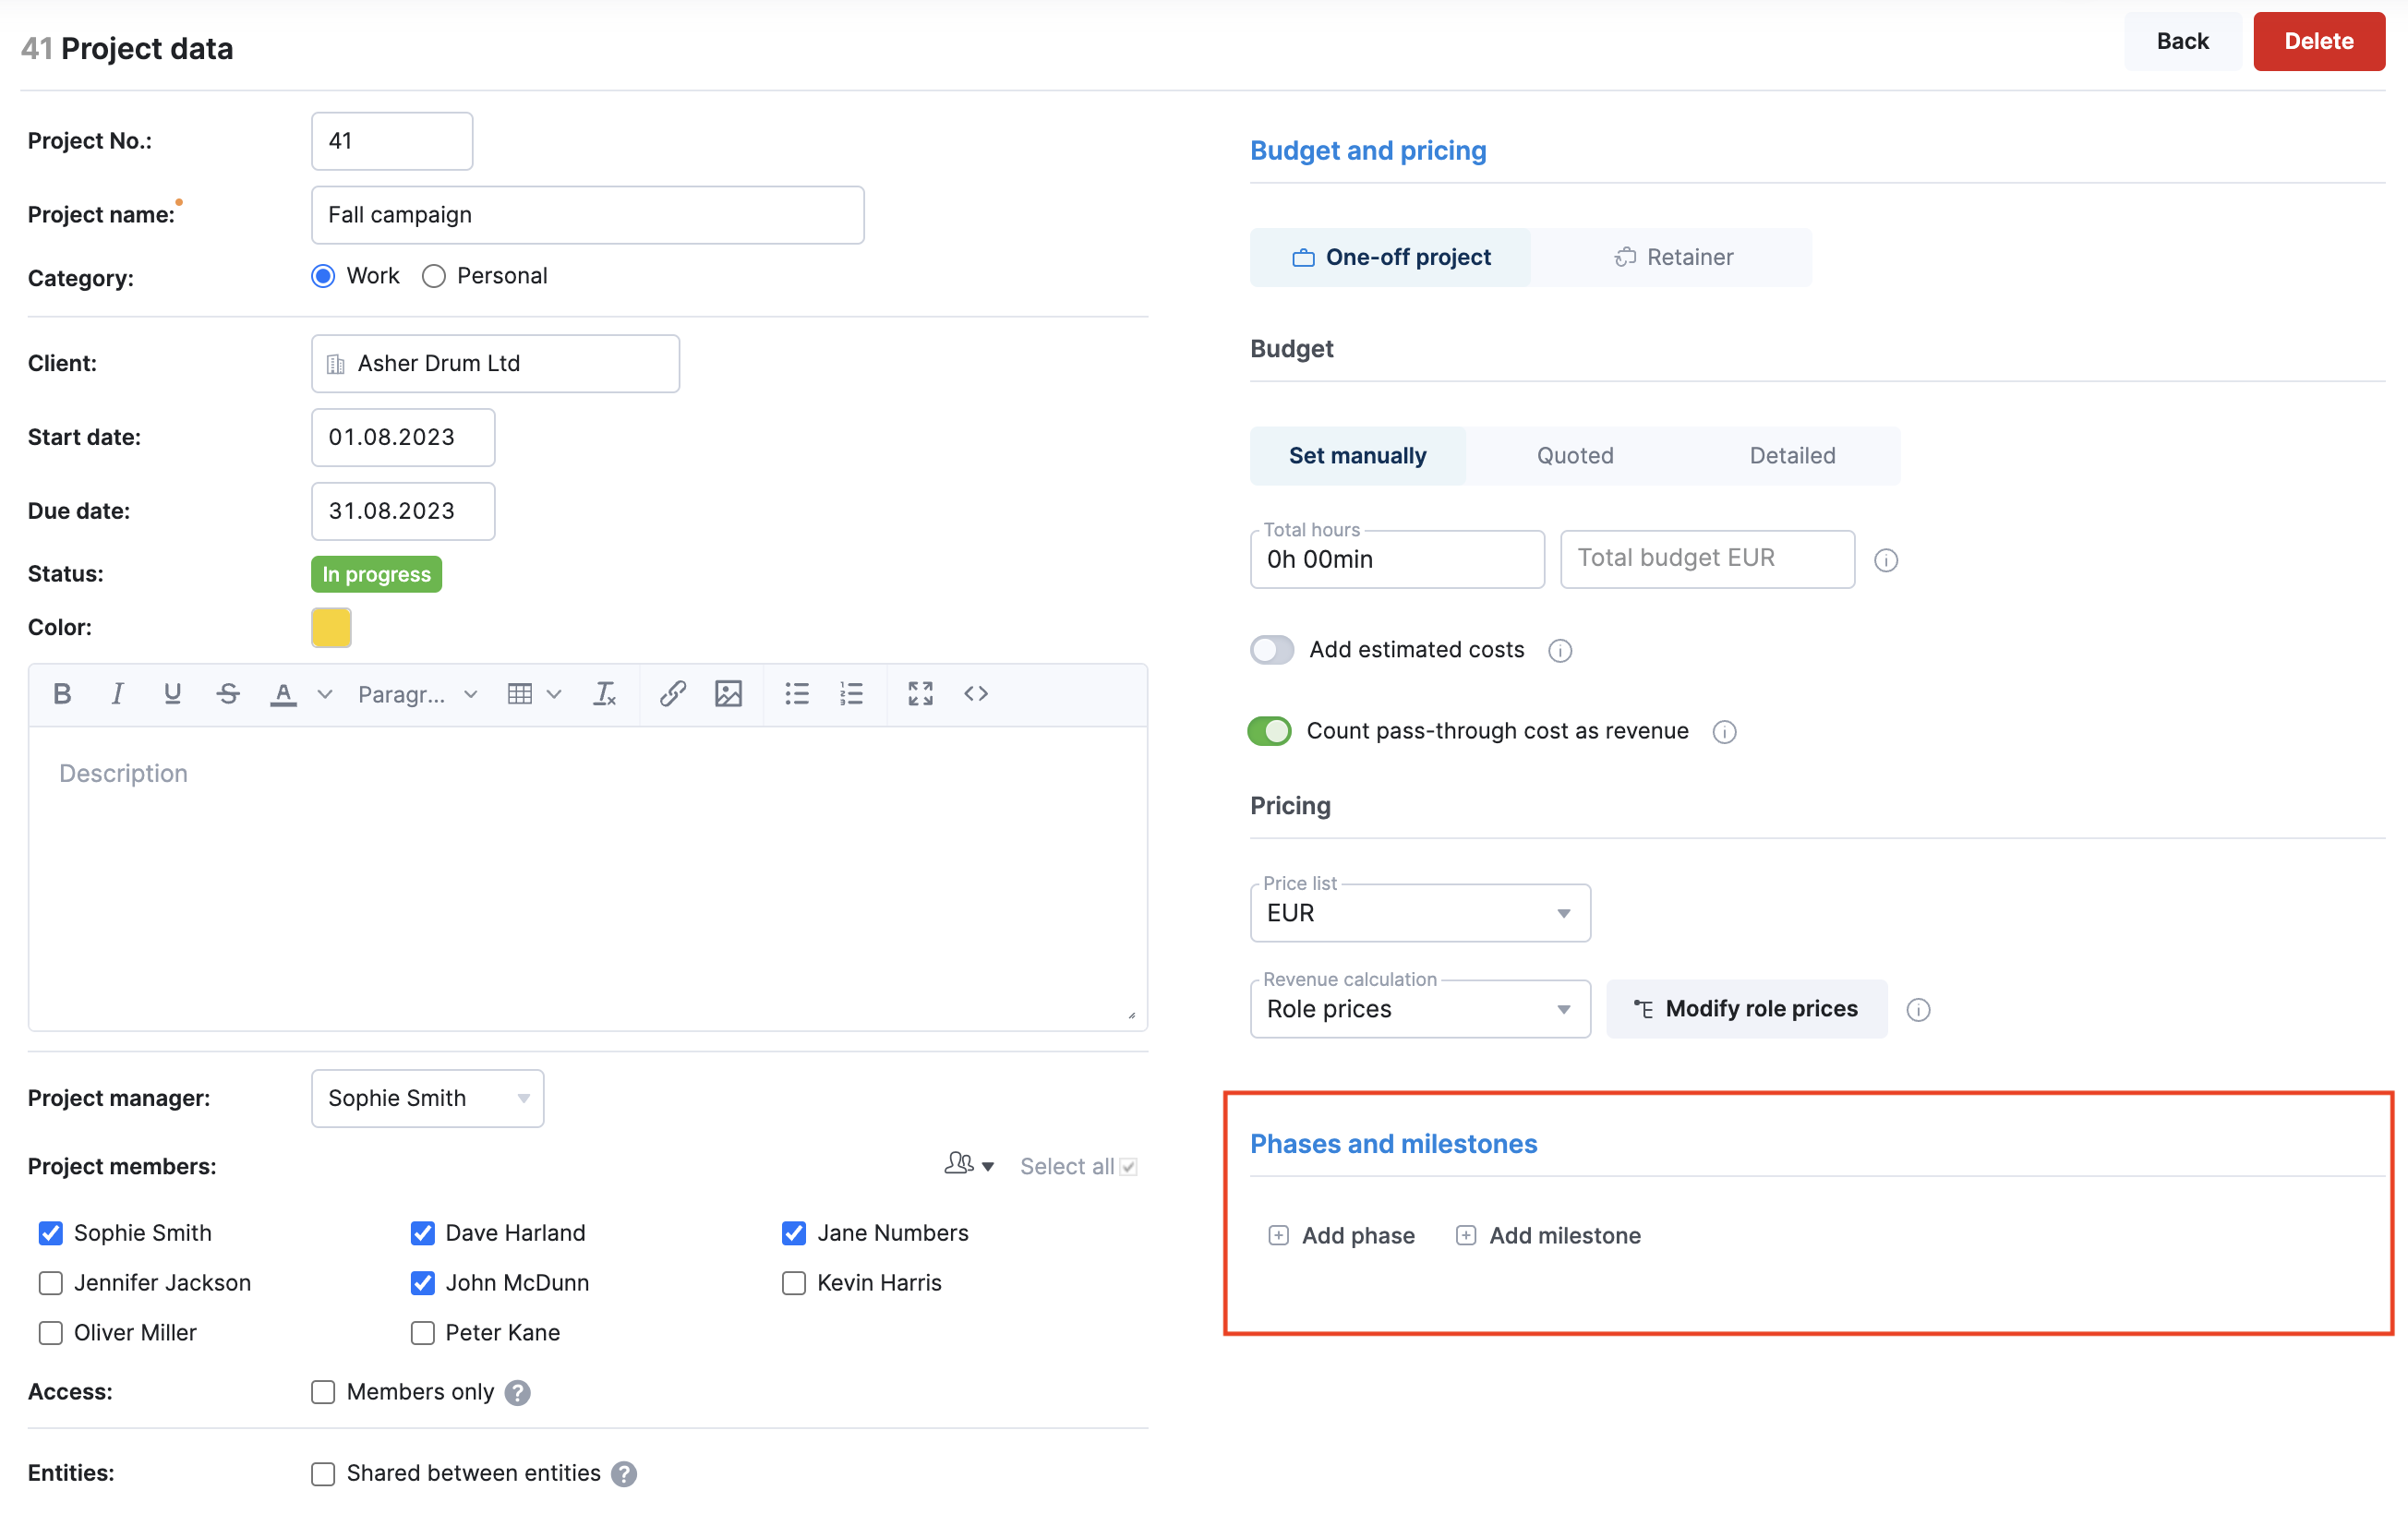
Task: Enable the Add estimated costs toggle
Action: (1271, 650)
